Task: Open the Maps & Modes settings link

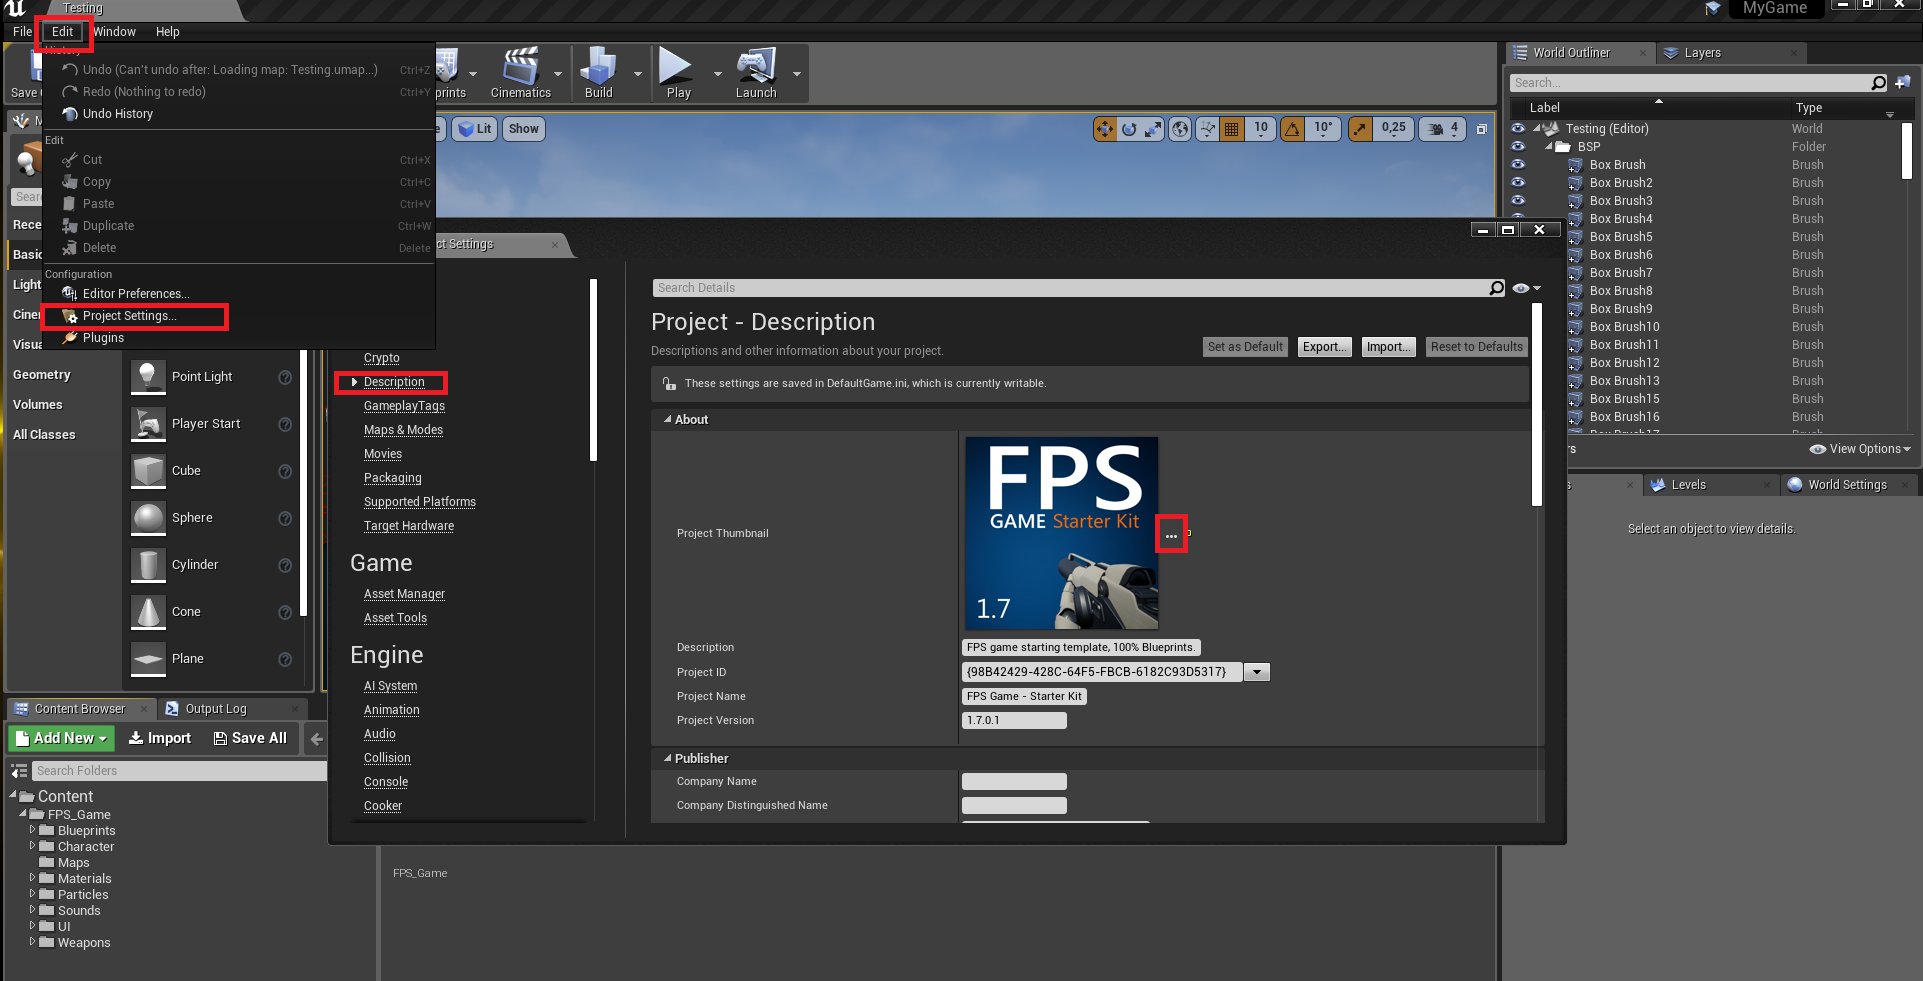Action: [403, 430]
